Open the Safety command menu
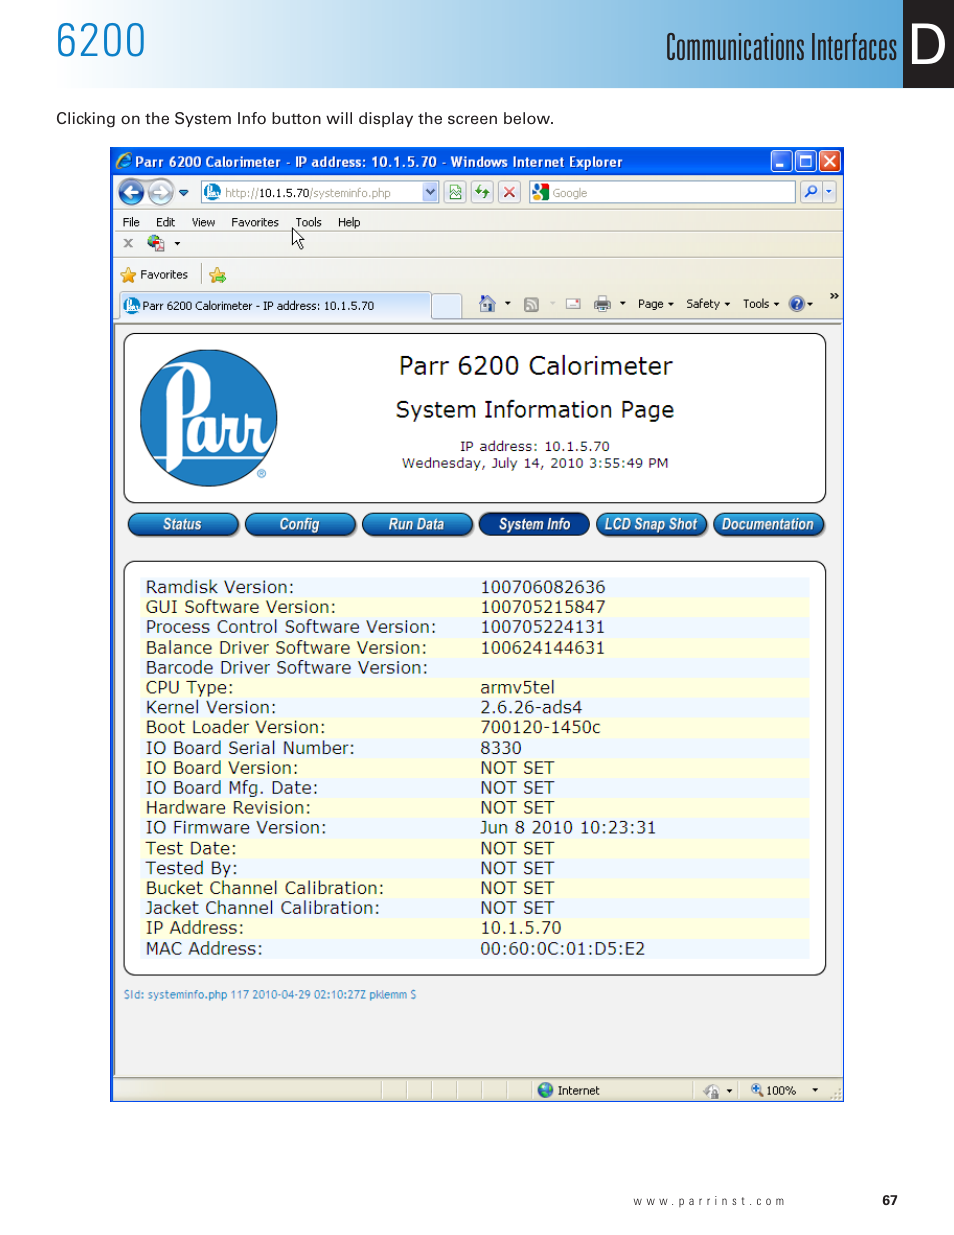 click(x=708, y=304)
